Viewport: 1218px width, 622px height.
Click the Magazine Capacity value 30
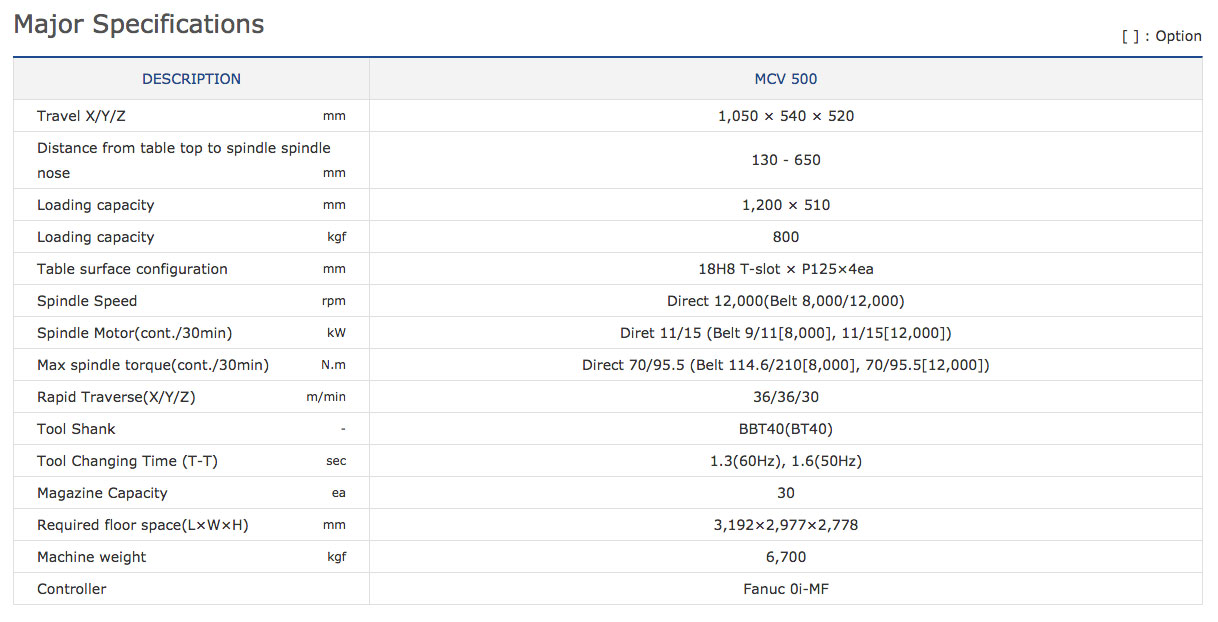tap(785, 493)
